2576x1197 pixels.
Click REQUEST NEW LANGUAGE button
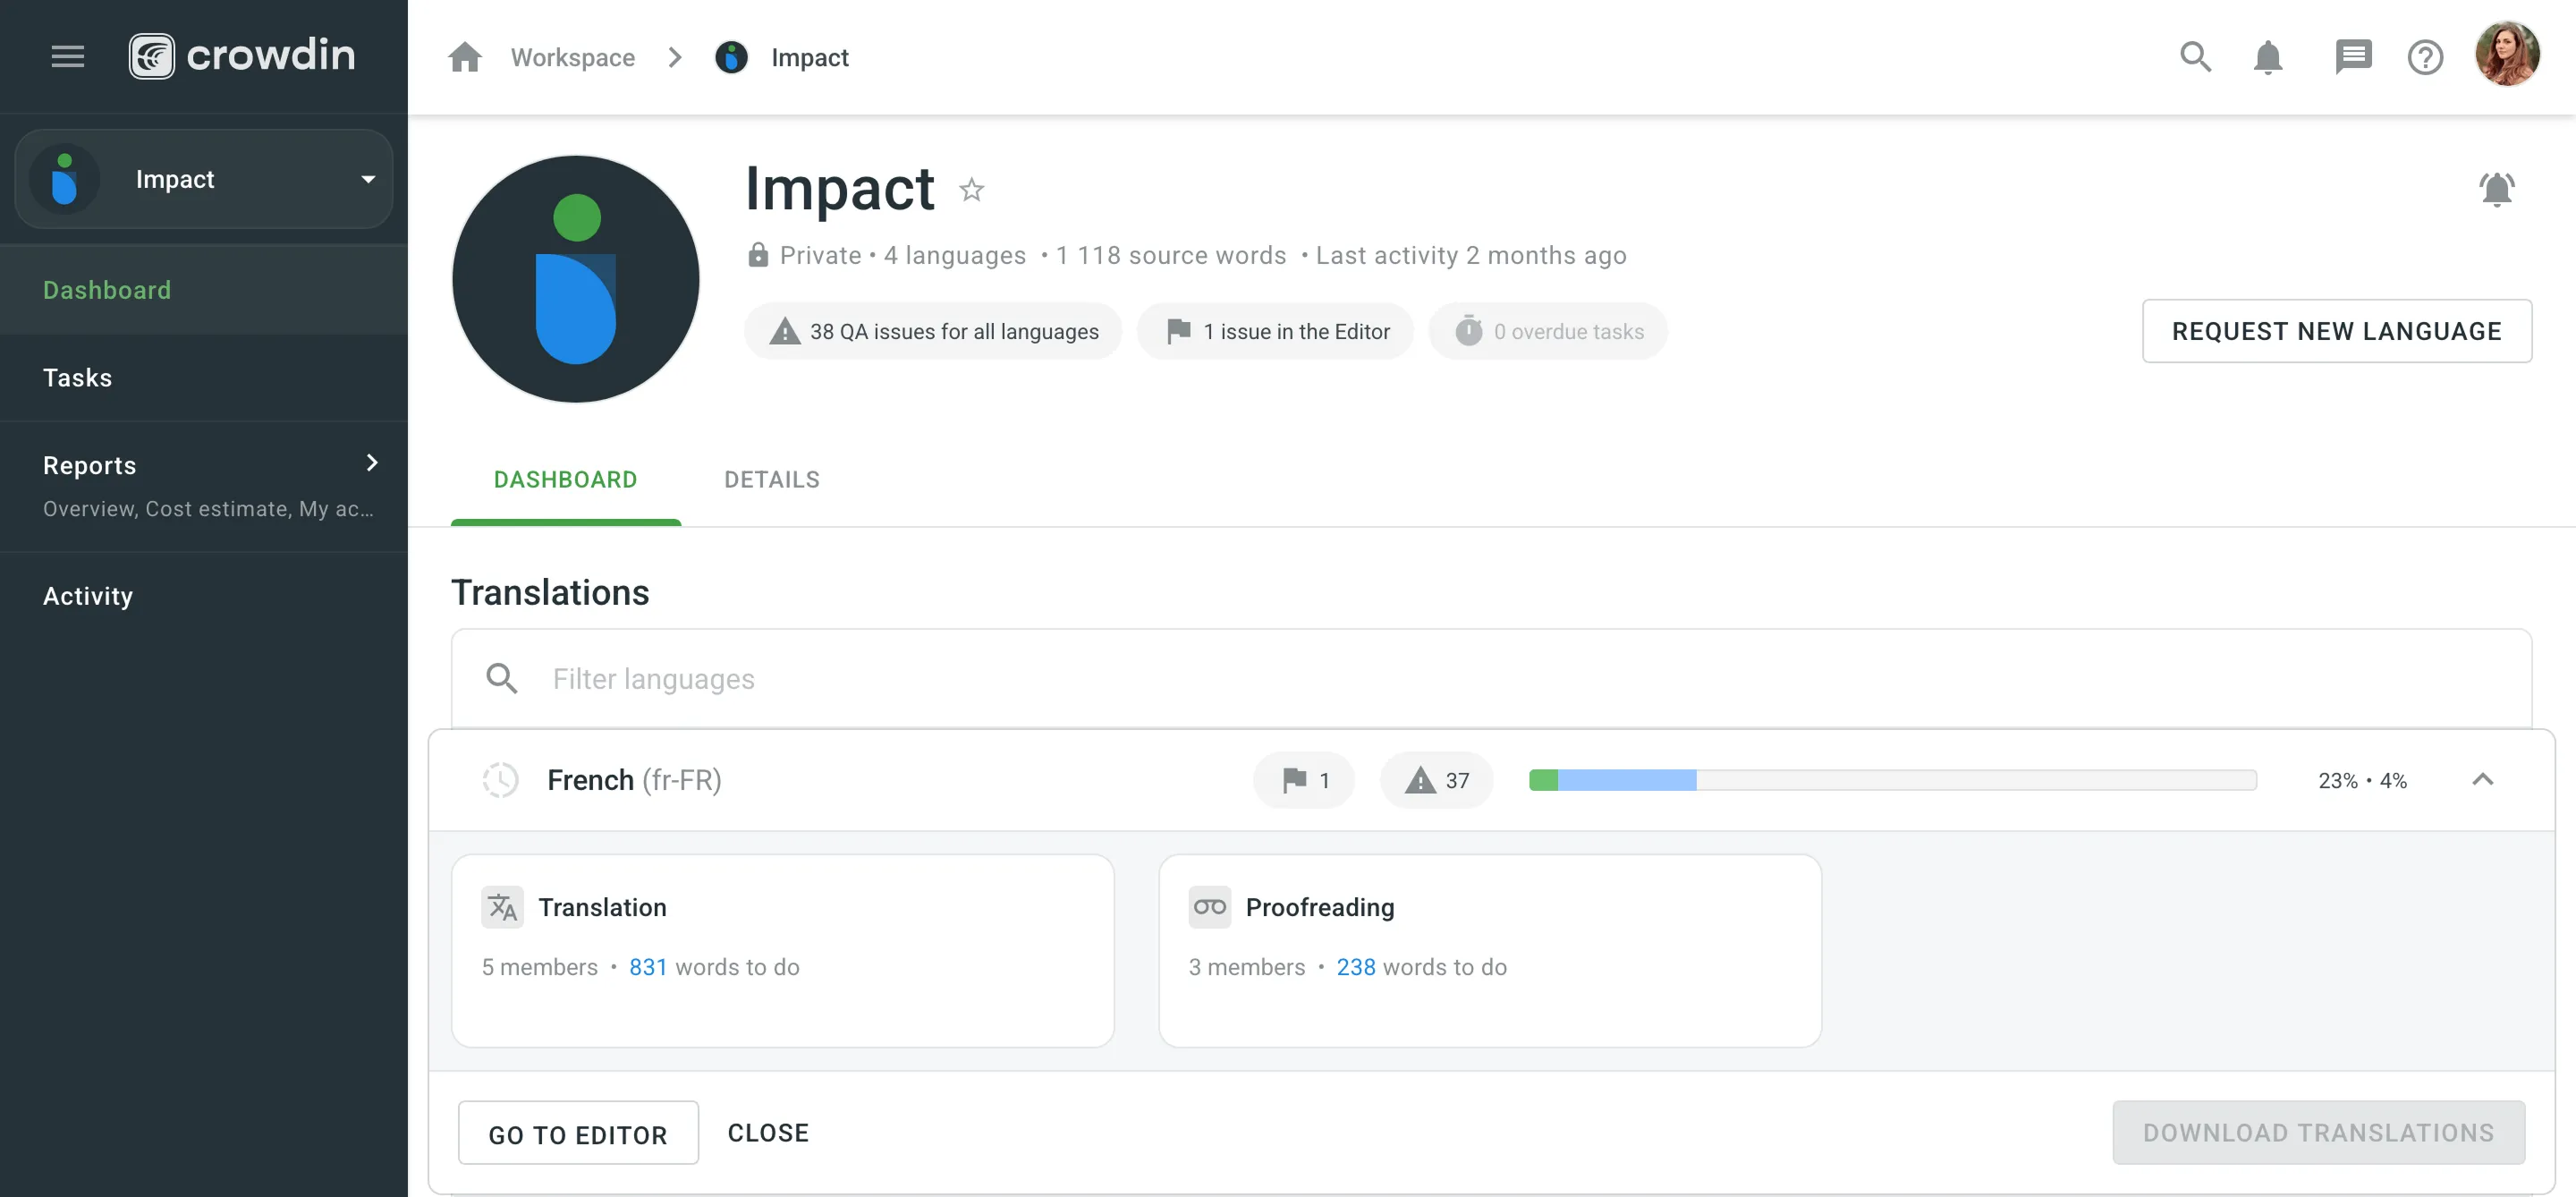pos(2337,331)
